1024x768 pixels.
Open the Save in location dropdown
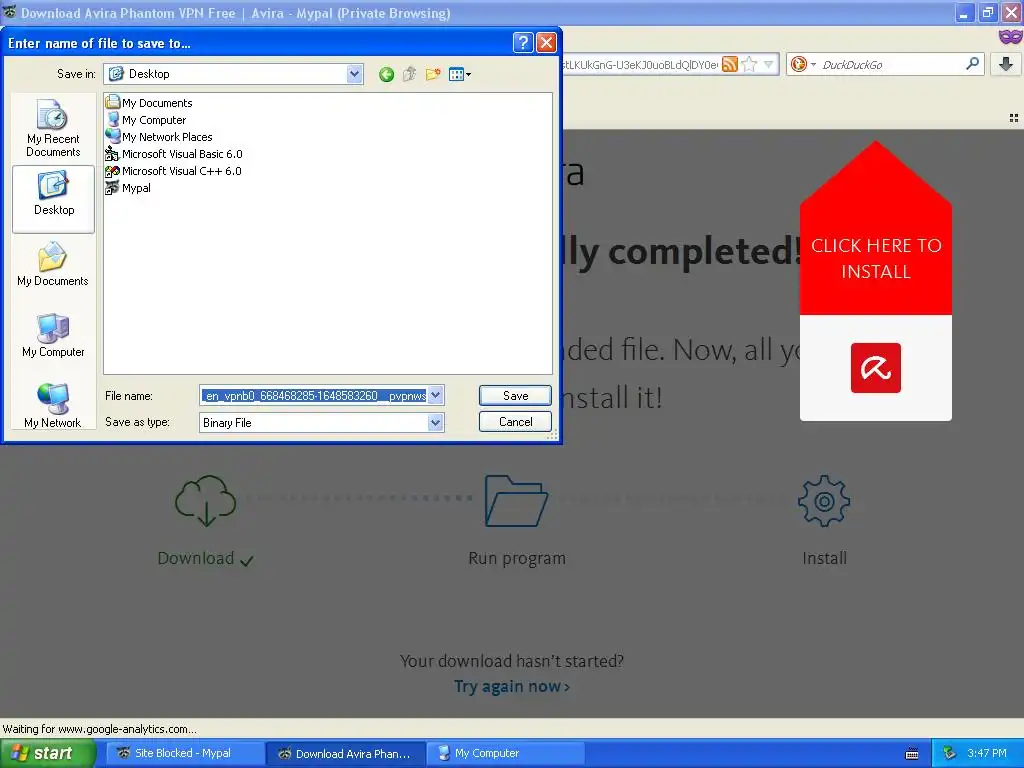(x=354, y=74)
